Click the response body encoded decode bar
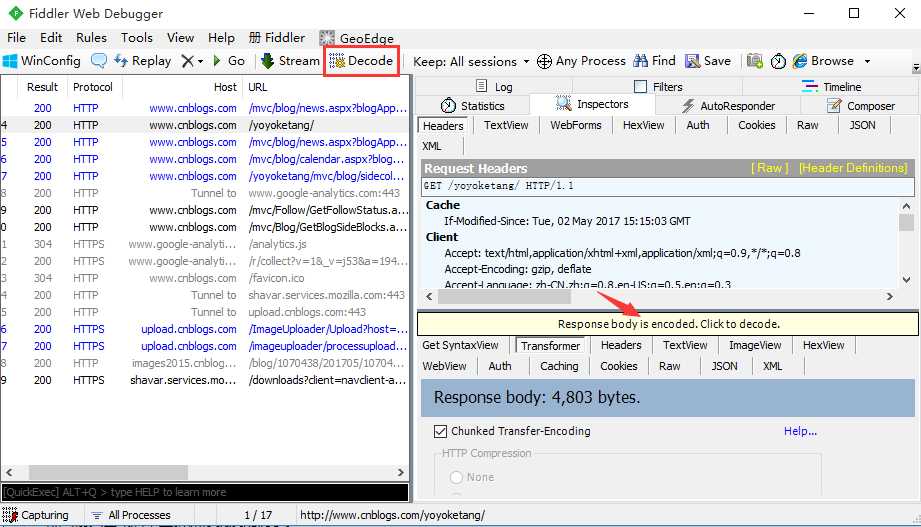This screenshot has height=527, width=921. 668,324
